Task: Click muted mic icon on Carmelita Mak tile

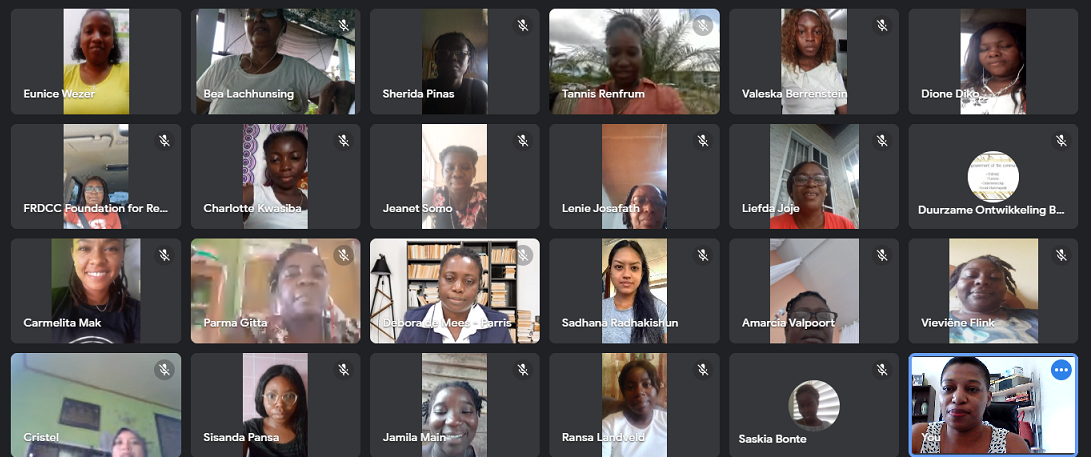Action: [164, 255]
